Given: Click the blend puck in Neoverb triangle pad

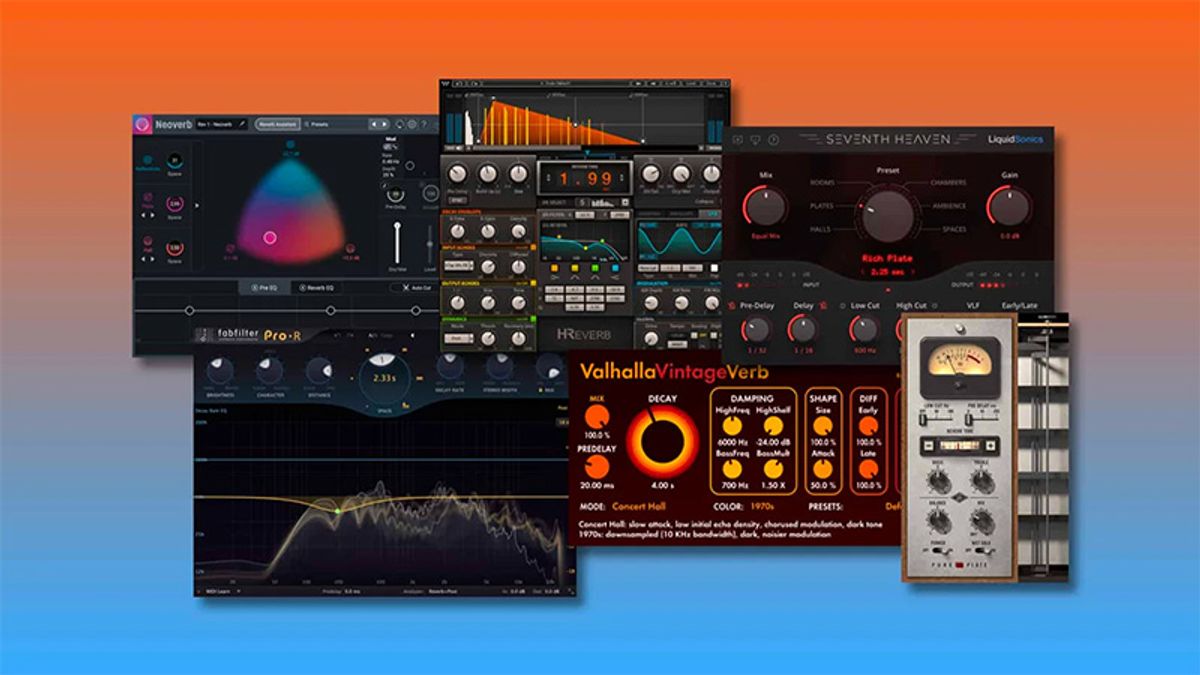Looking at the screenshot, I should click(269, 238).
